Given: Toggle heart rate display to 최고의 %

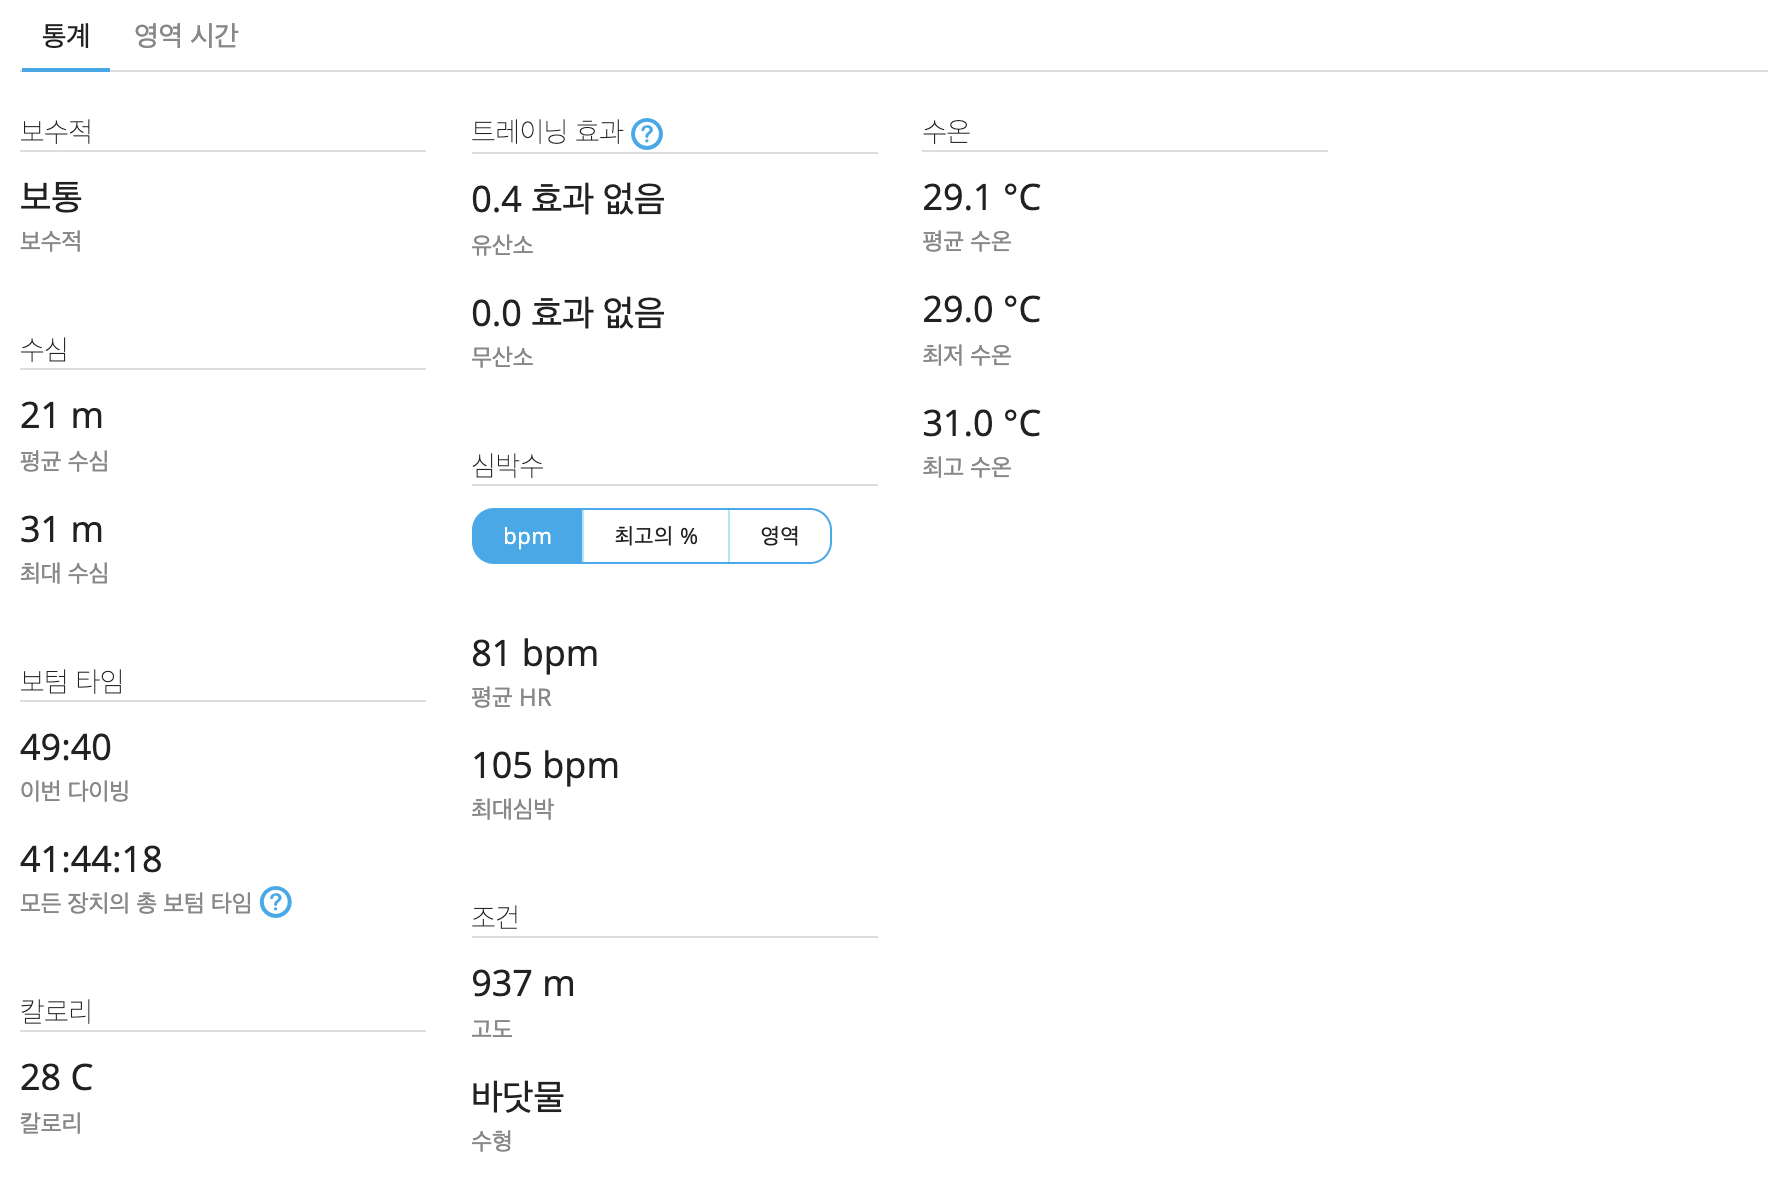Looking at the screenshot, I should tap(656, 536).
